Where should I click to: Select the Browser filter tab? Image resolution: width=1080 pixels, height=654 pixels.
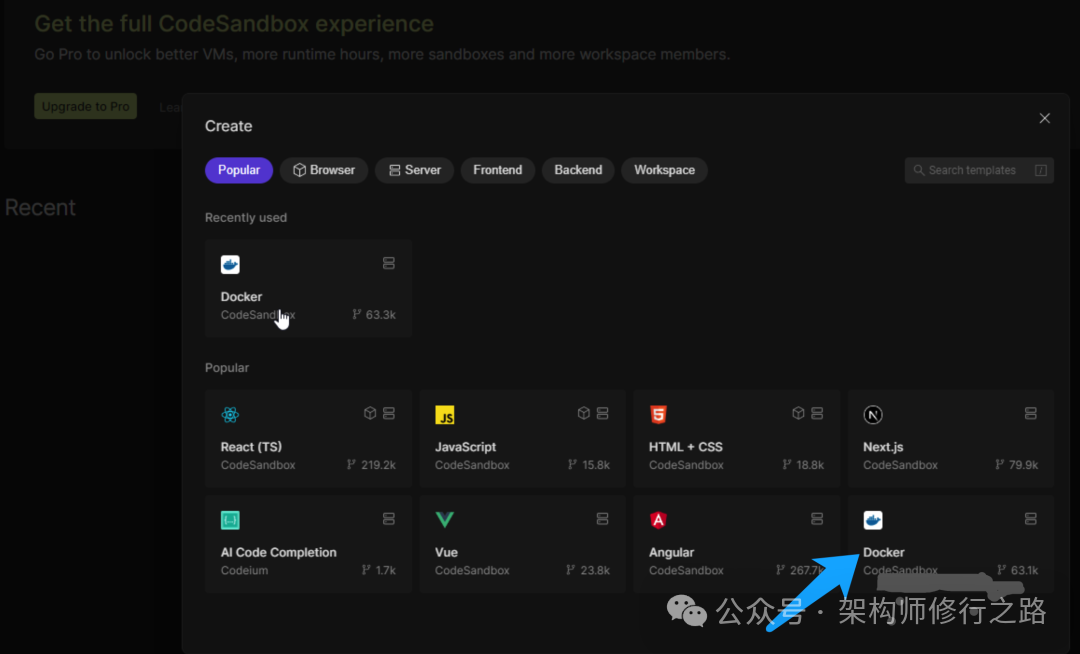[x=324, y=170]
